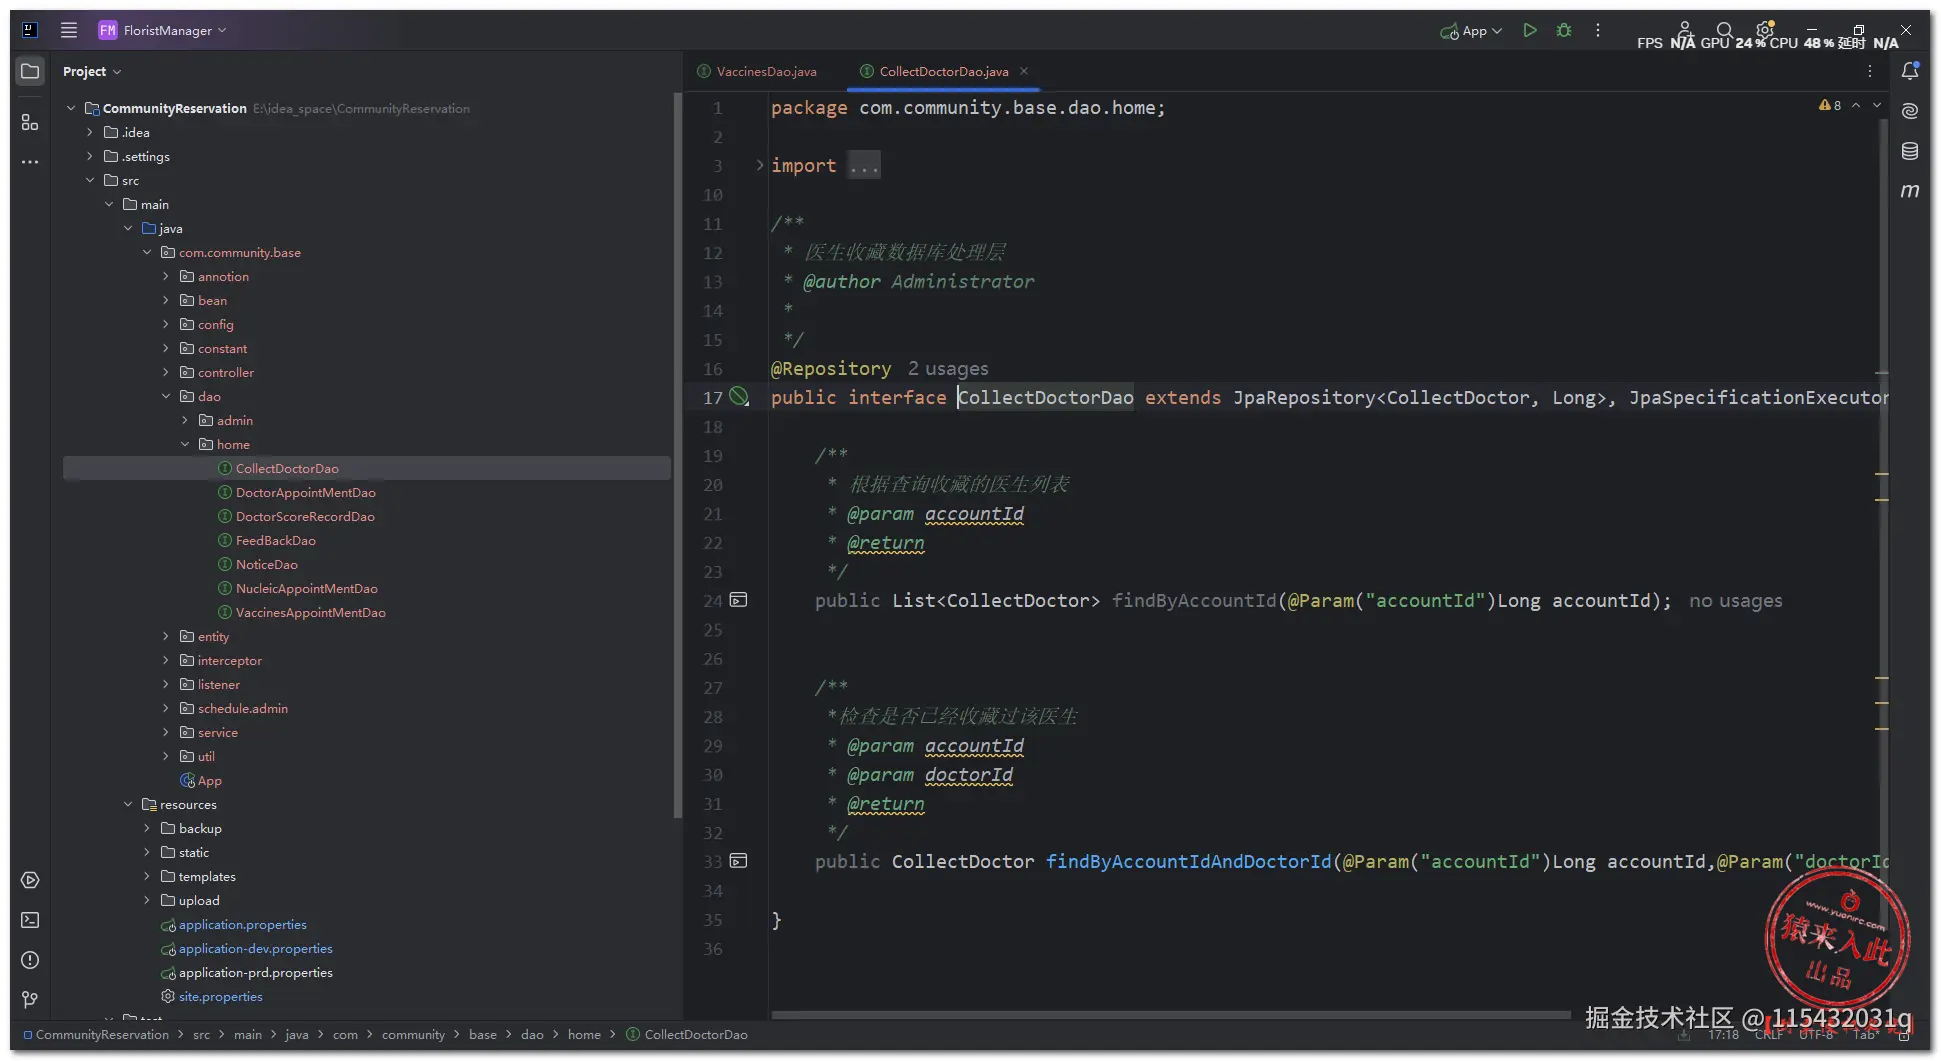Click the findByAccountIdAndDoctorId method name
1941x1061 pixels.
point(1189,862)
